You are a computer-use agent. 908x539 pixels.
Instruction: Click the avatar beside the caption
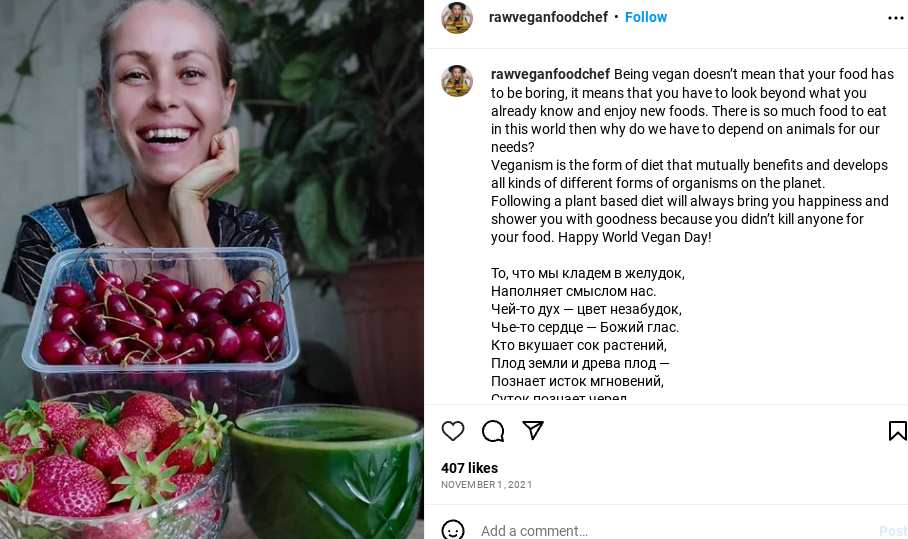pos(457,81)
